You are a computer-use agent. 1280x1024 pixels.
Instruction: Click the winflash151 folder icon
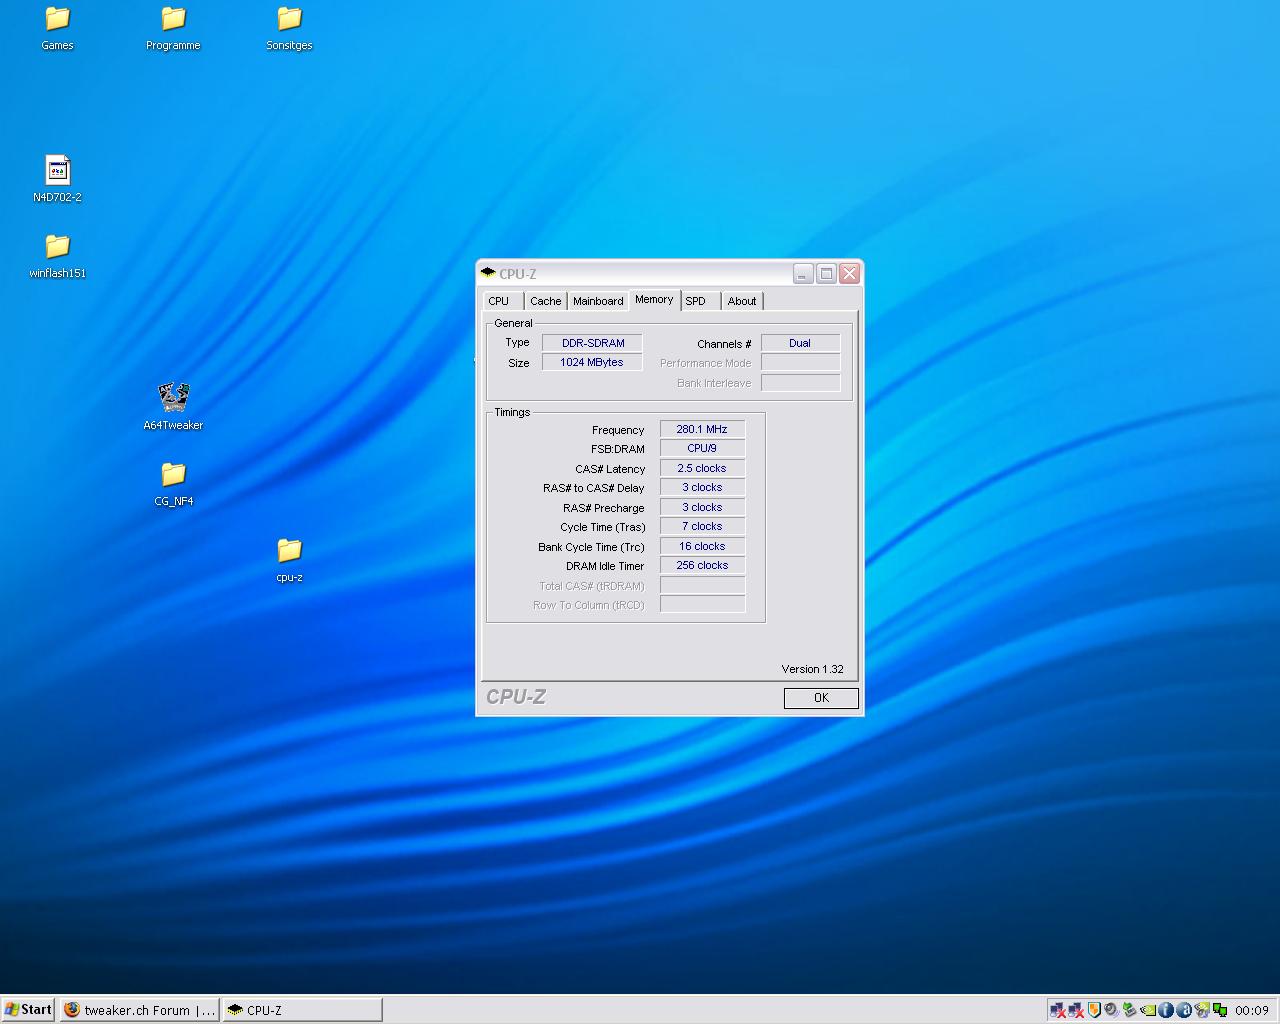tap(57, 247)
